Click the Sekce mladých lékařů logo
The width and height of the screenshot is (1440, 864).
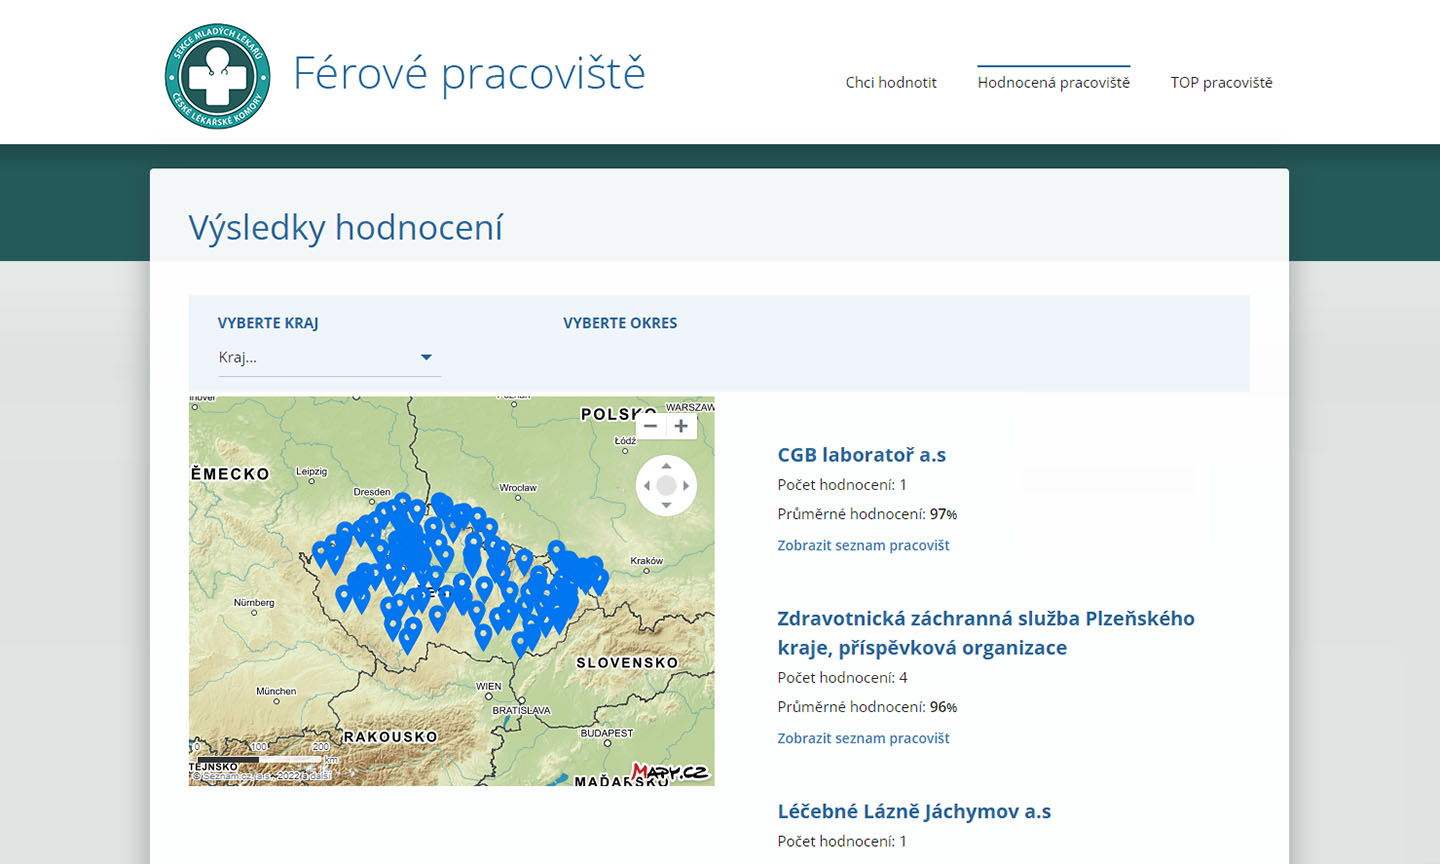point(217,76)
